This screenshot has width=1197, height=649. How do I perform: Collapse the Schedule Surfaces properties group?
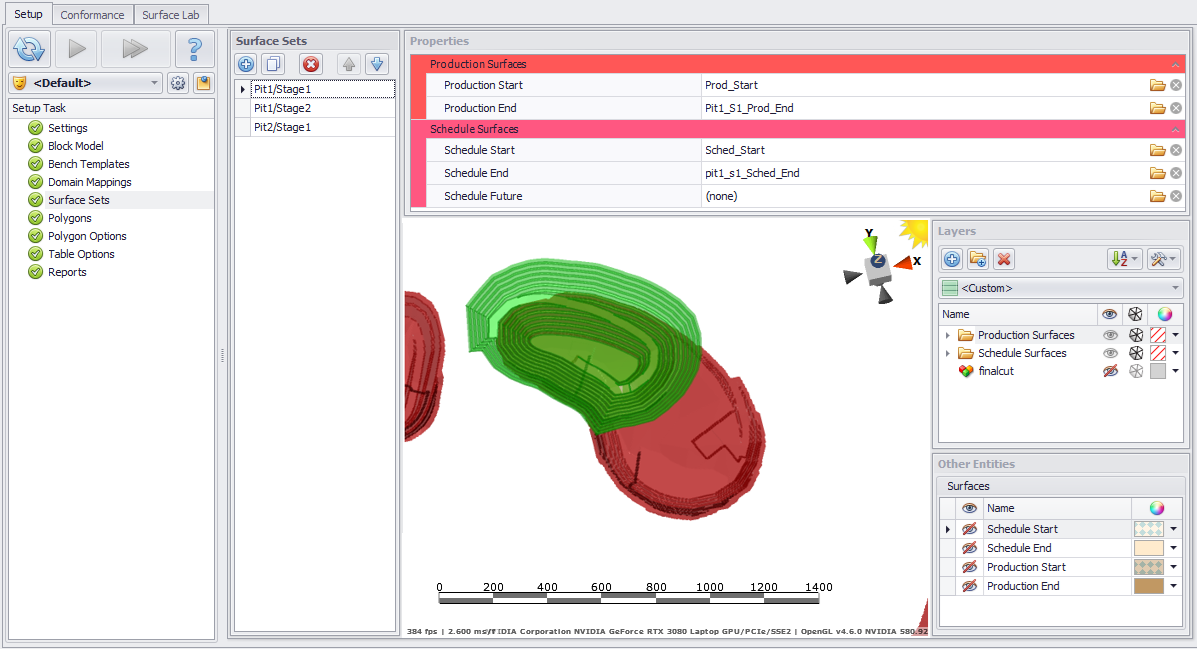tap(1175, 130)
